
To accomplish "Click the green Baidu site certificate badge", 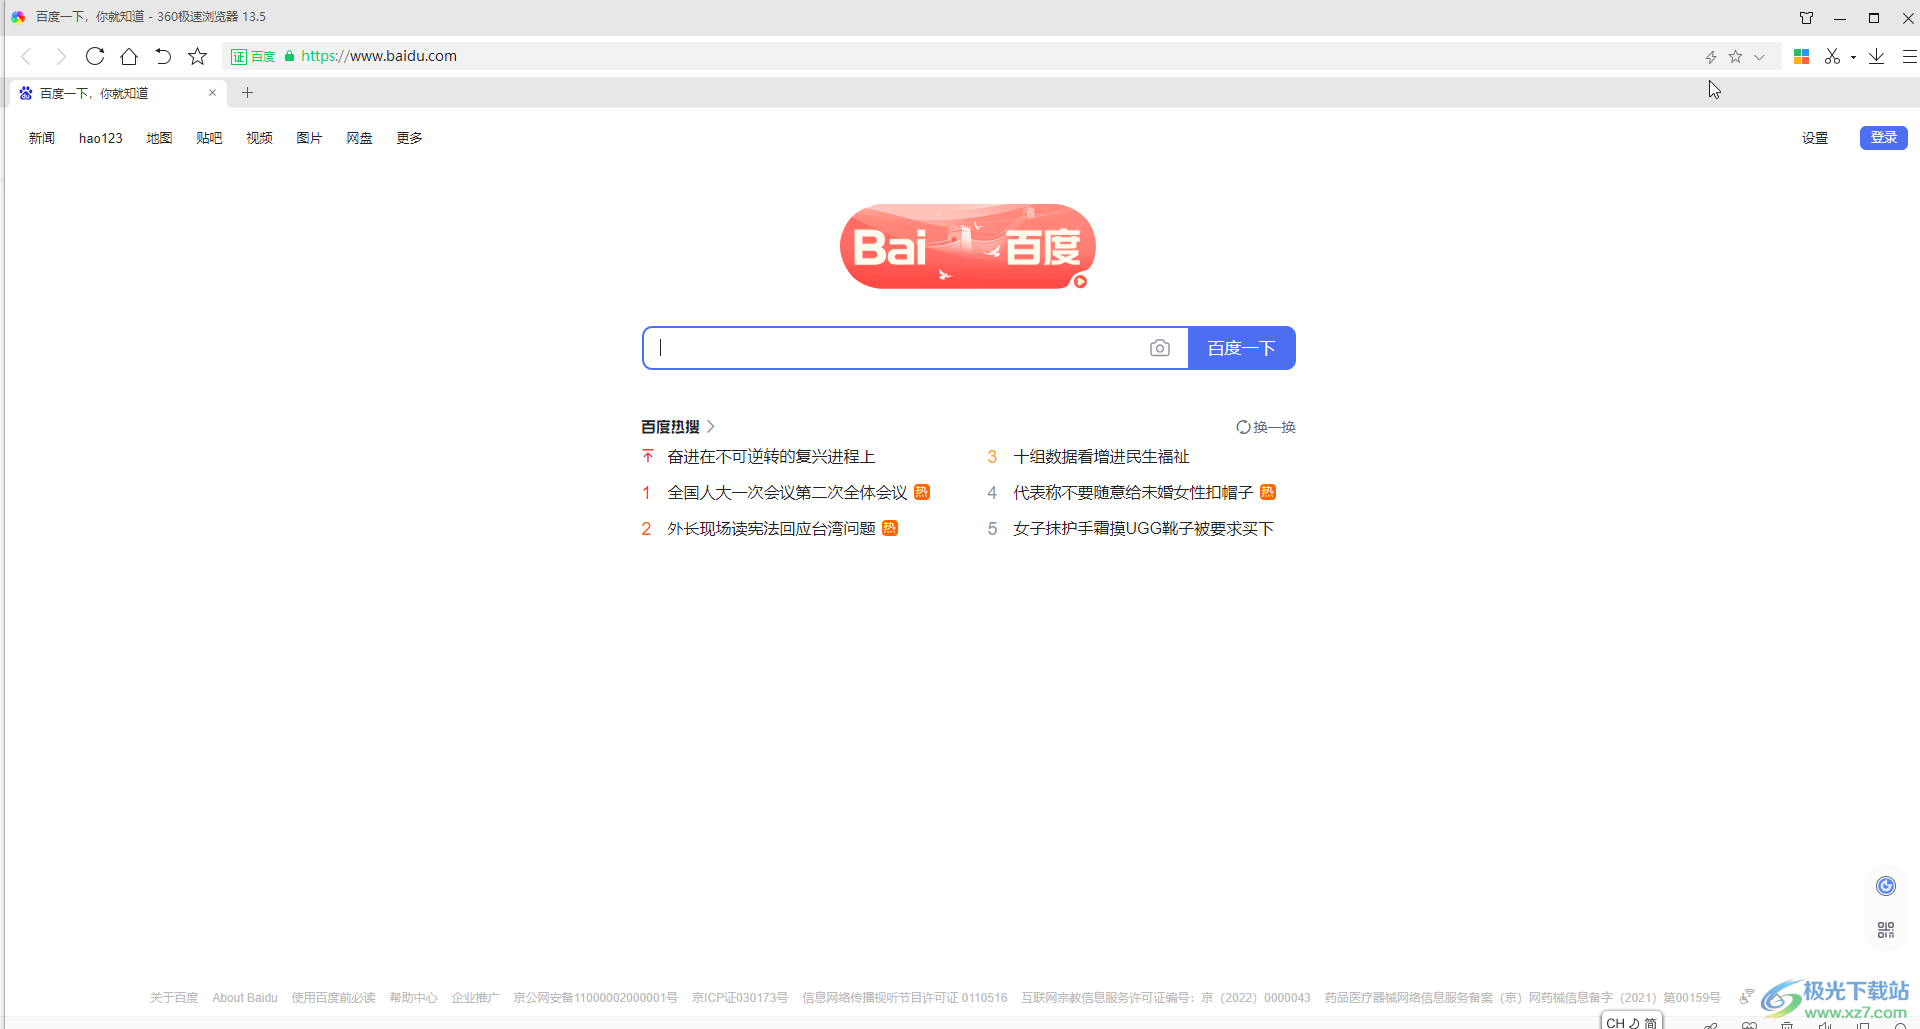I will pos(253,57).
